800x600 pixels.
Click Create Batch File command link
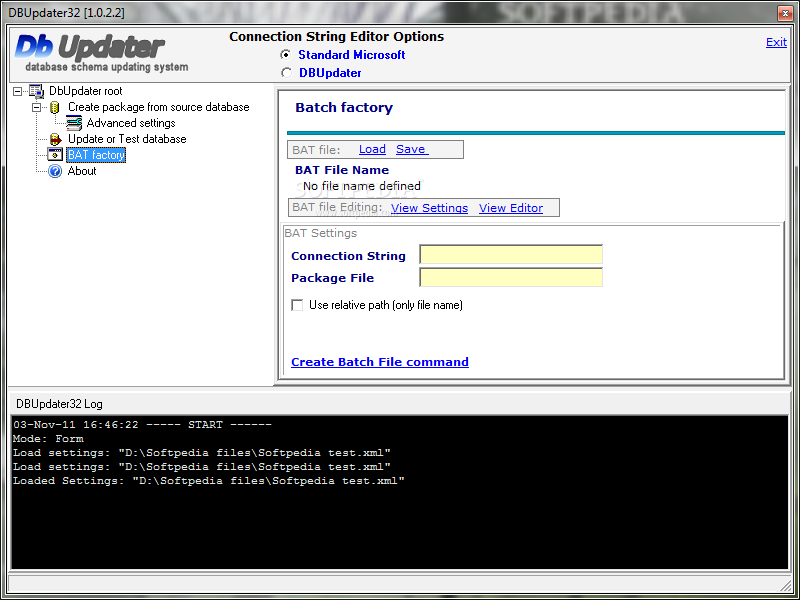pyautogui.click(x=380, y=362)
